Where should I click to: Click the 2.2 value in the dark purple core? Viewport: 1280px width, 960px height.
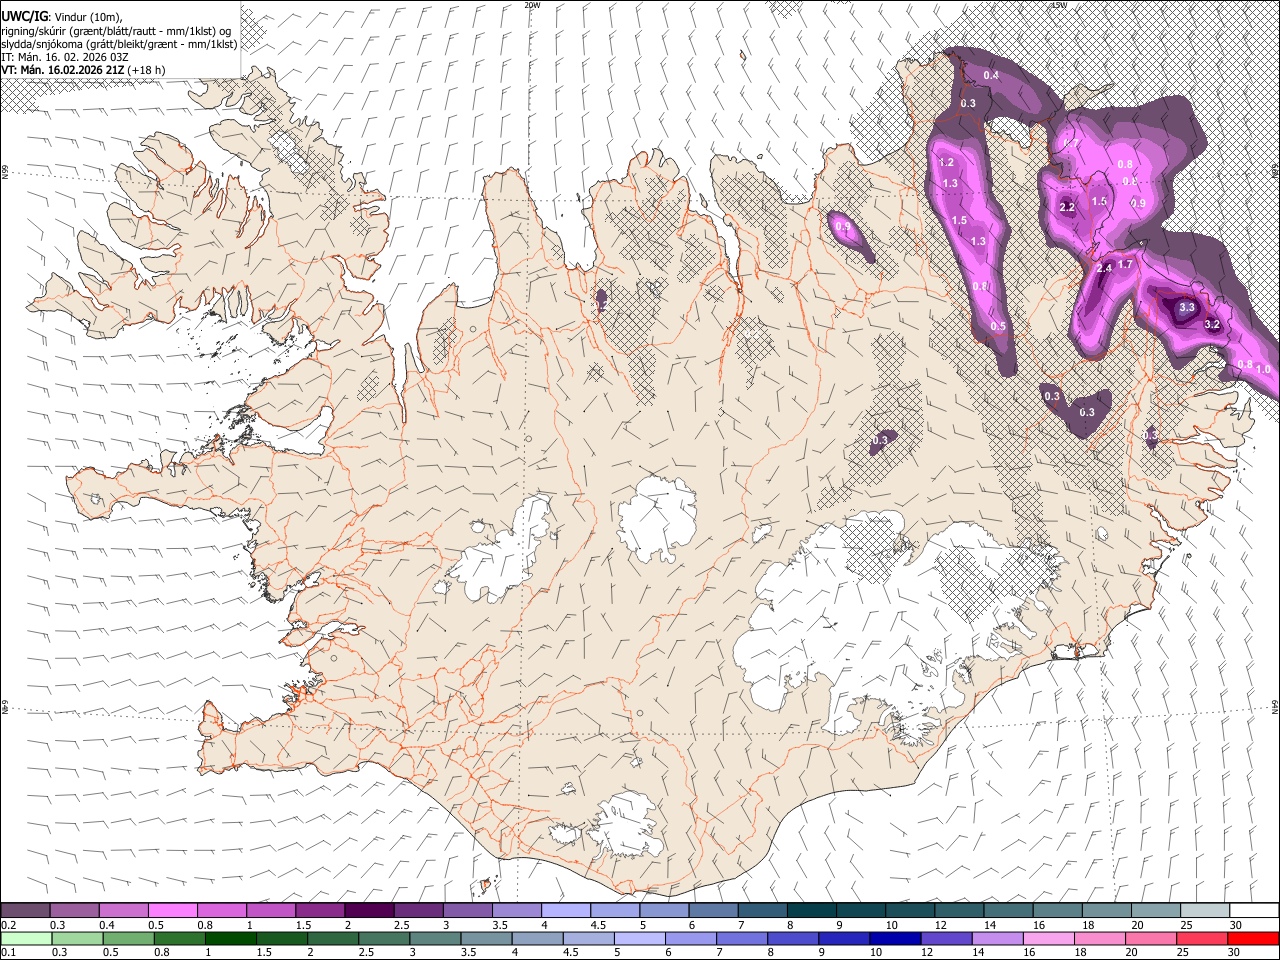coord(1067,208)
